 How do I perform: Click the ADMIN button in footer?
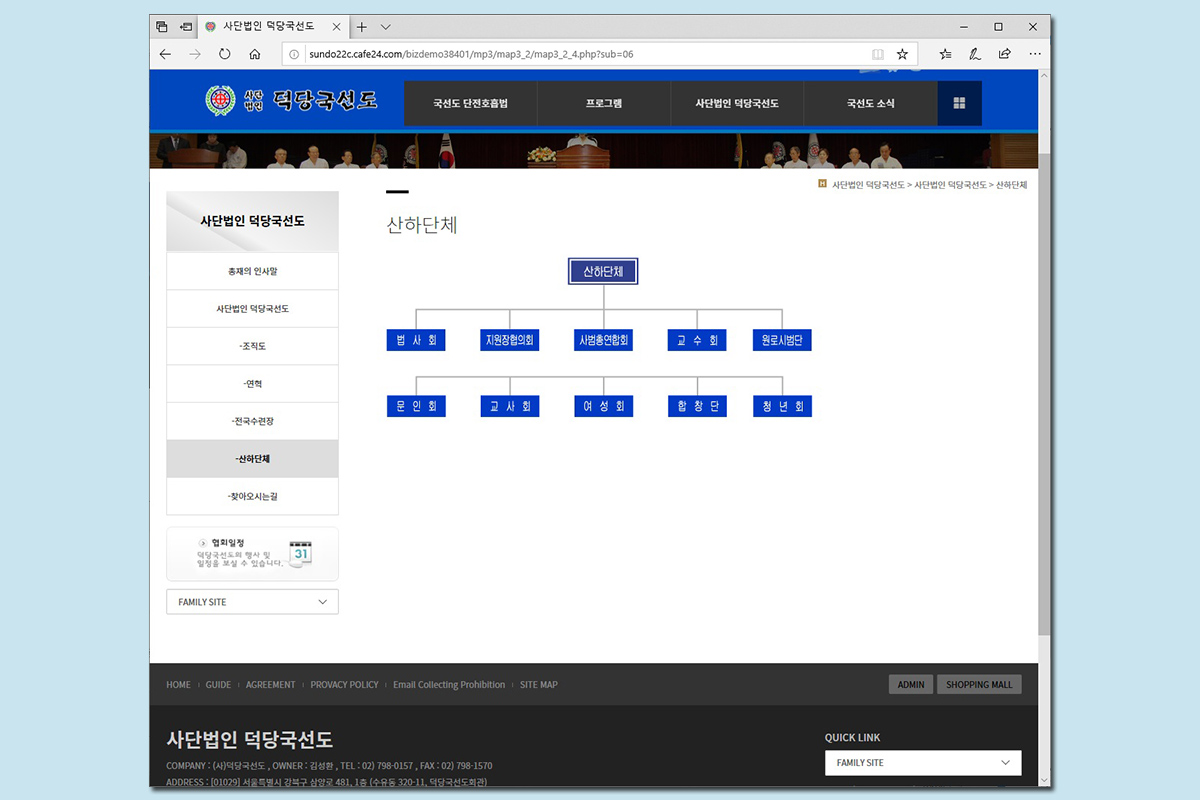point(910,685)
